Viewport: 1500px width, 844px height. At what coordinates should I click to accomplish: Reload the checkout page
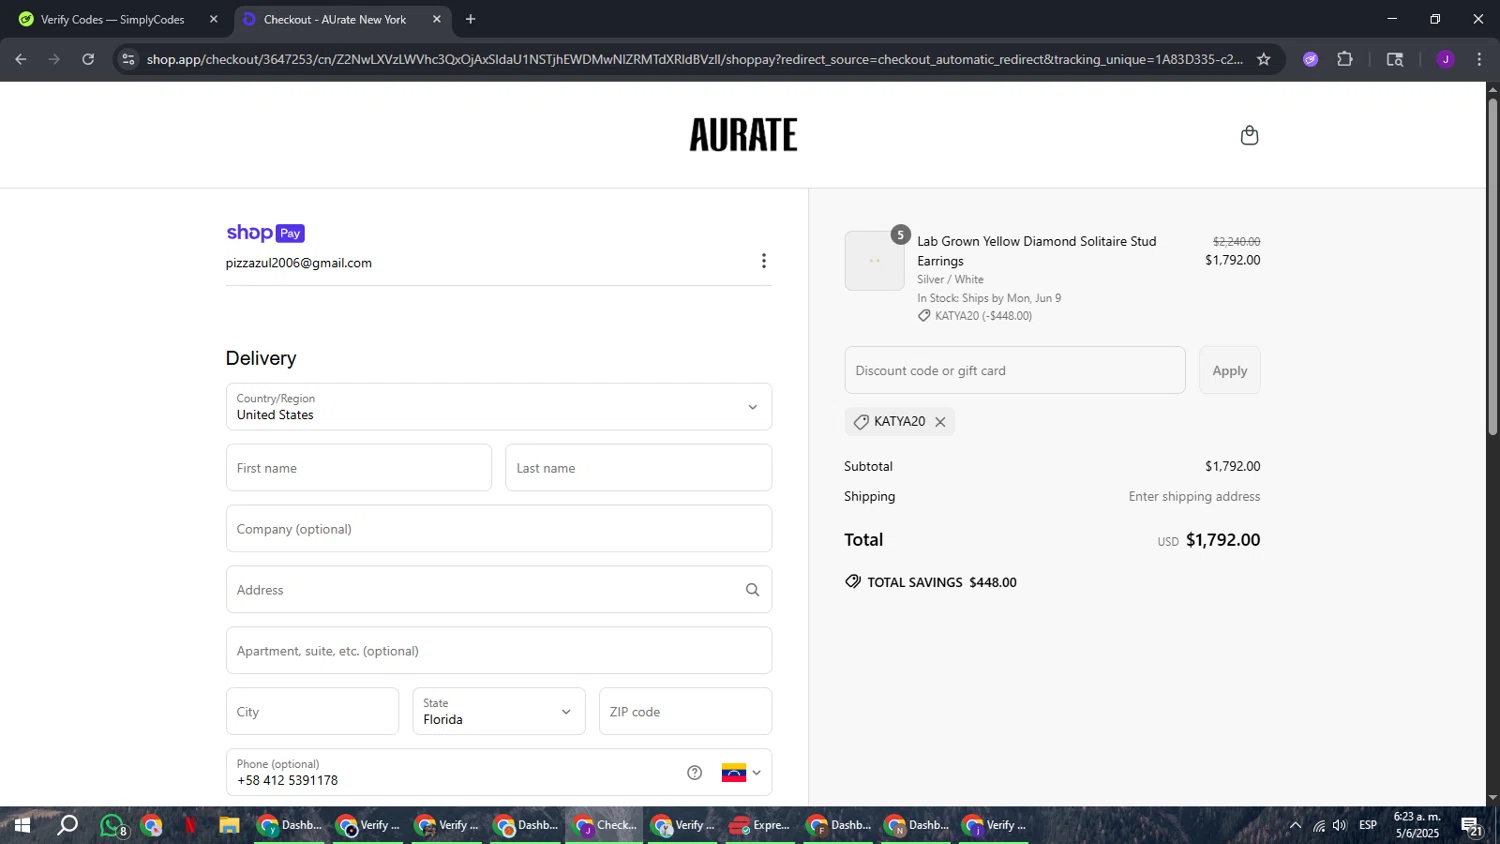coord(88,59)
